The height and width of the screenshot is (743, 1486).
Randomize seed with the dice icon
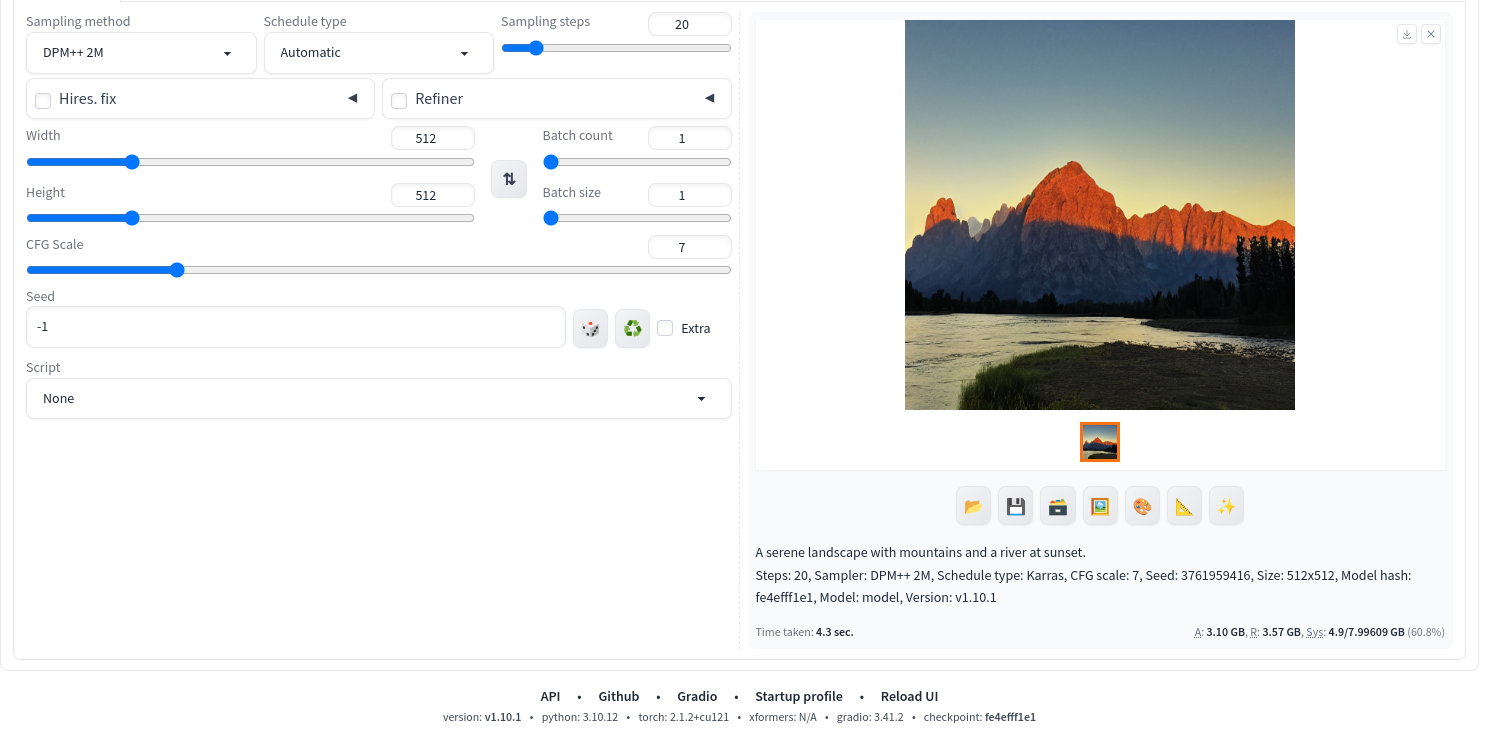click(590, 328)
